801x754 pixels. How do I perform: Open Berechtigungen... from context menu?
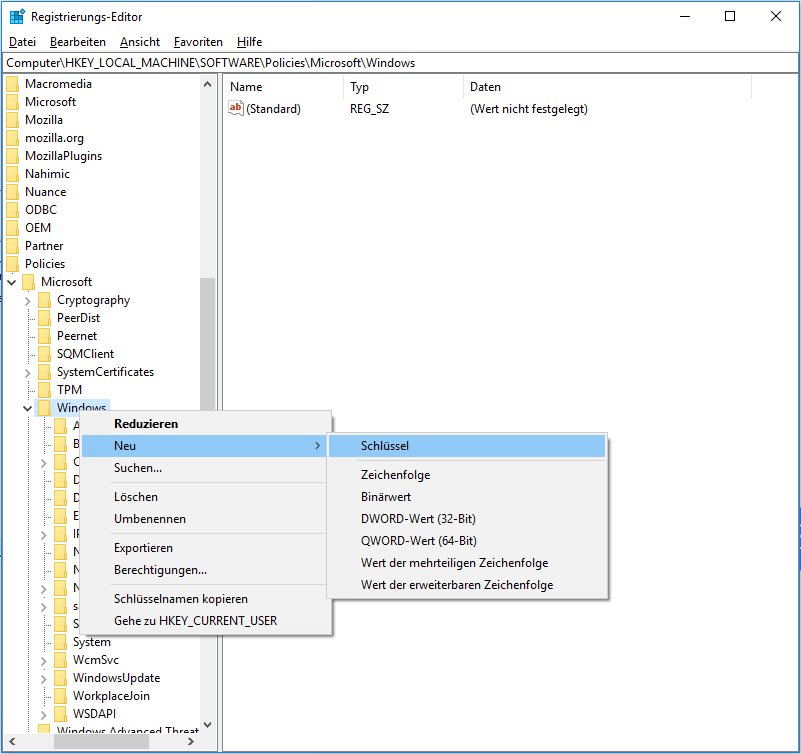204,570
